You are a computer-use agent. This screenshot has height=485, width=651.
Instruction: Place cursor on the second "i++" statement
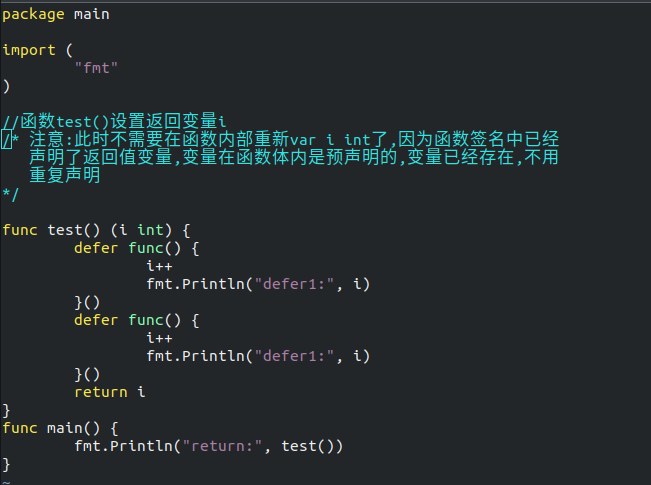pyautogui.click(x=160, y=338)
